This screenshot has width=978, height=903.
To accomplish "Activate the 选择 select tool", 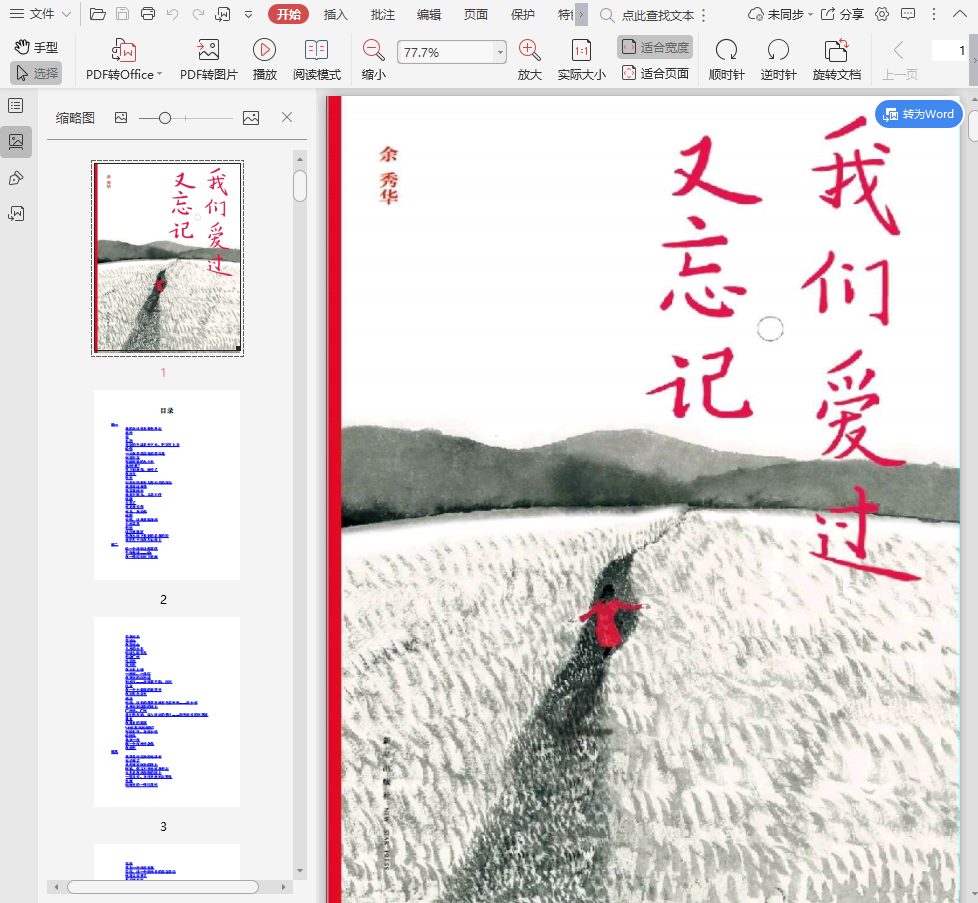I will (36, 73).
